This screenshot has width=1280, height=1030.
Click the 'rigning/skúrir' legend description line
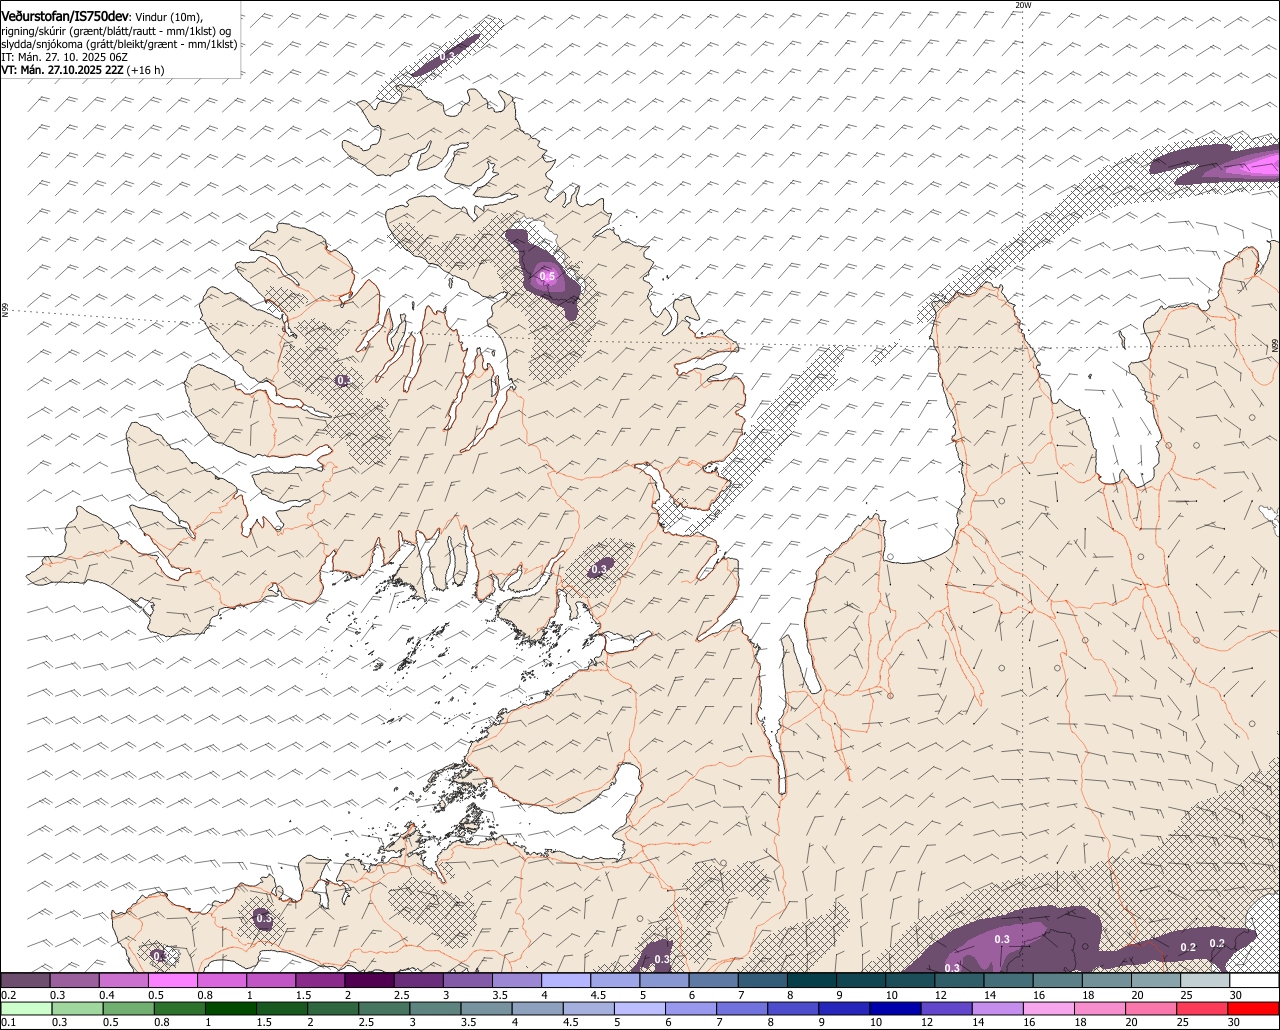[x=117, y=31]
